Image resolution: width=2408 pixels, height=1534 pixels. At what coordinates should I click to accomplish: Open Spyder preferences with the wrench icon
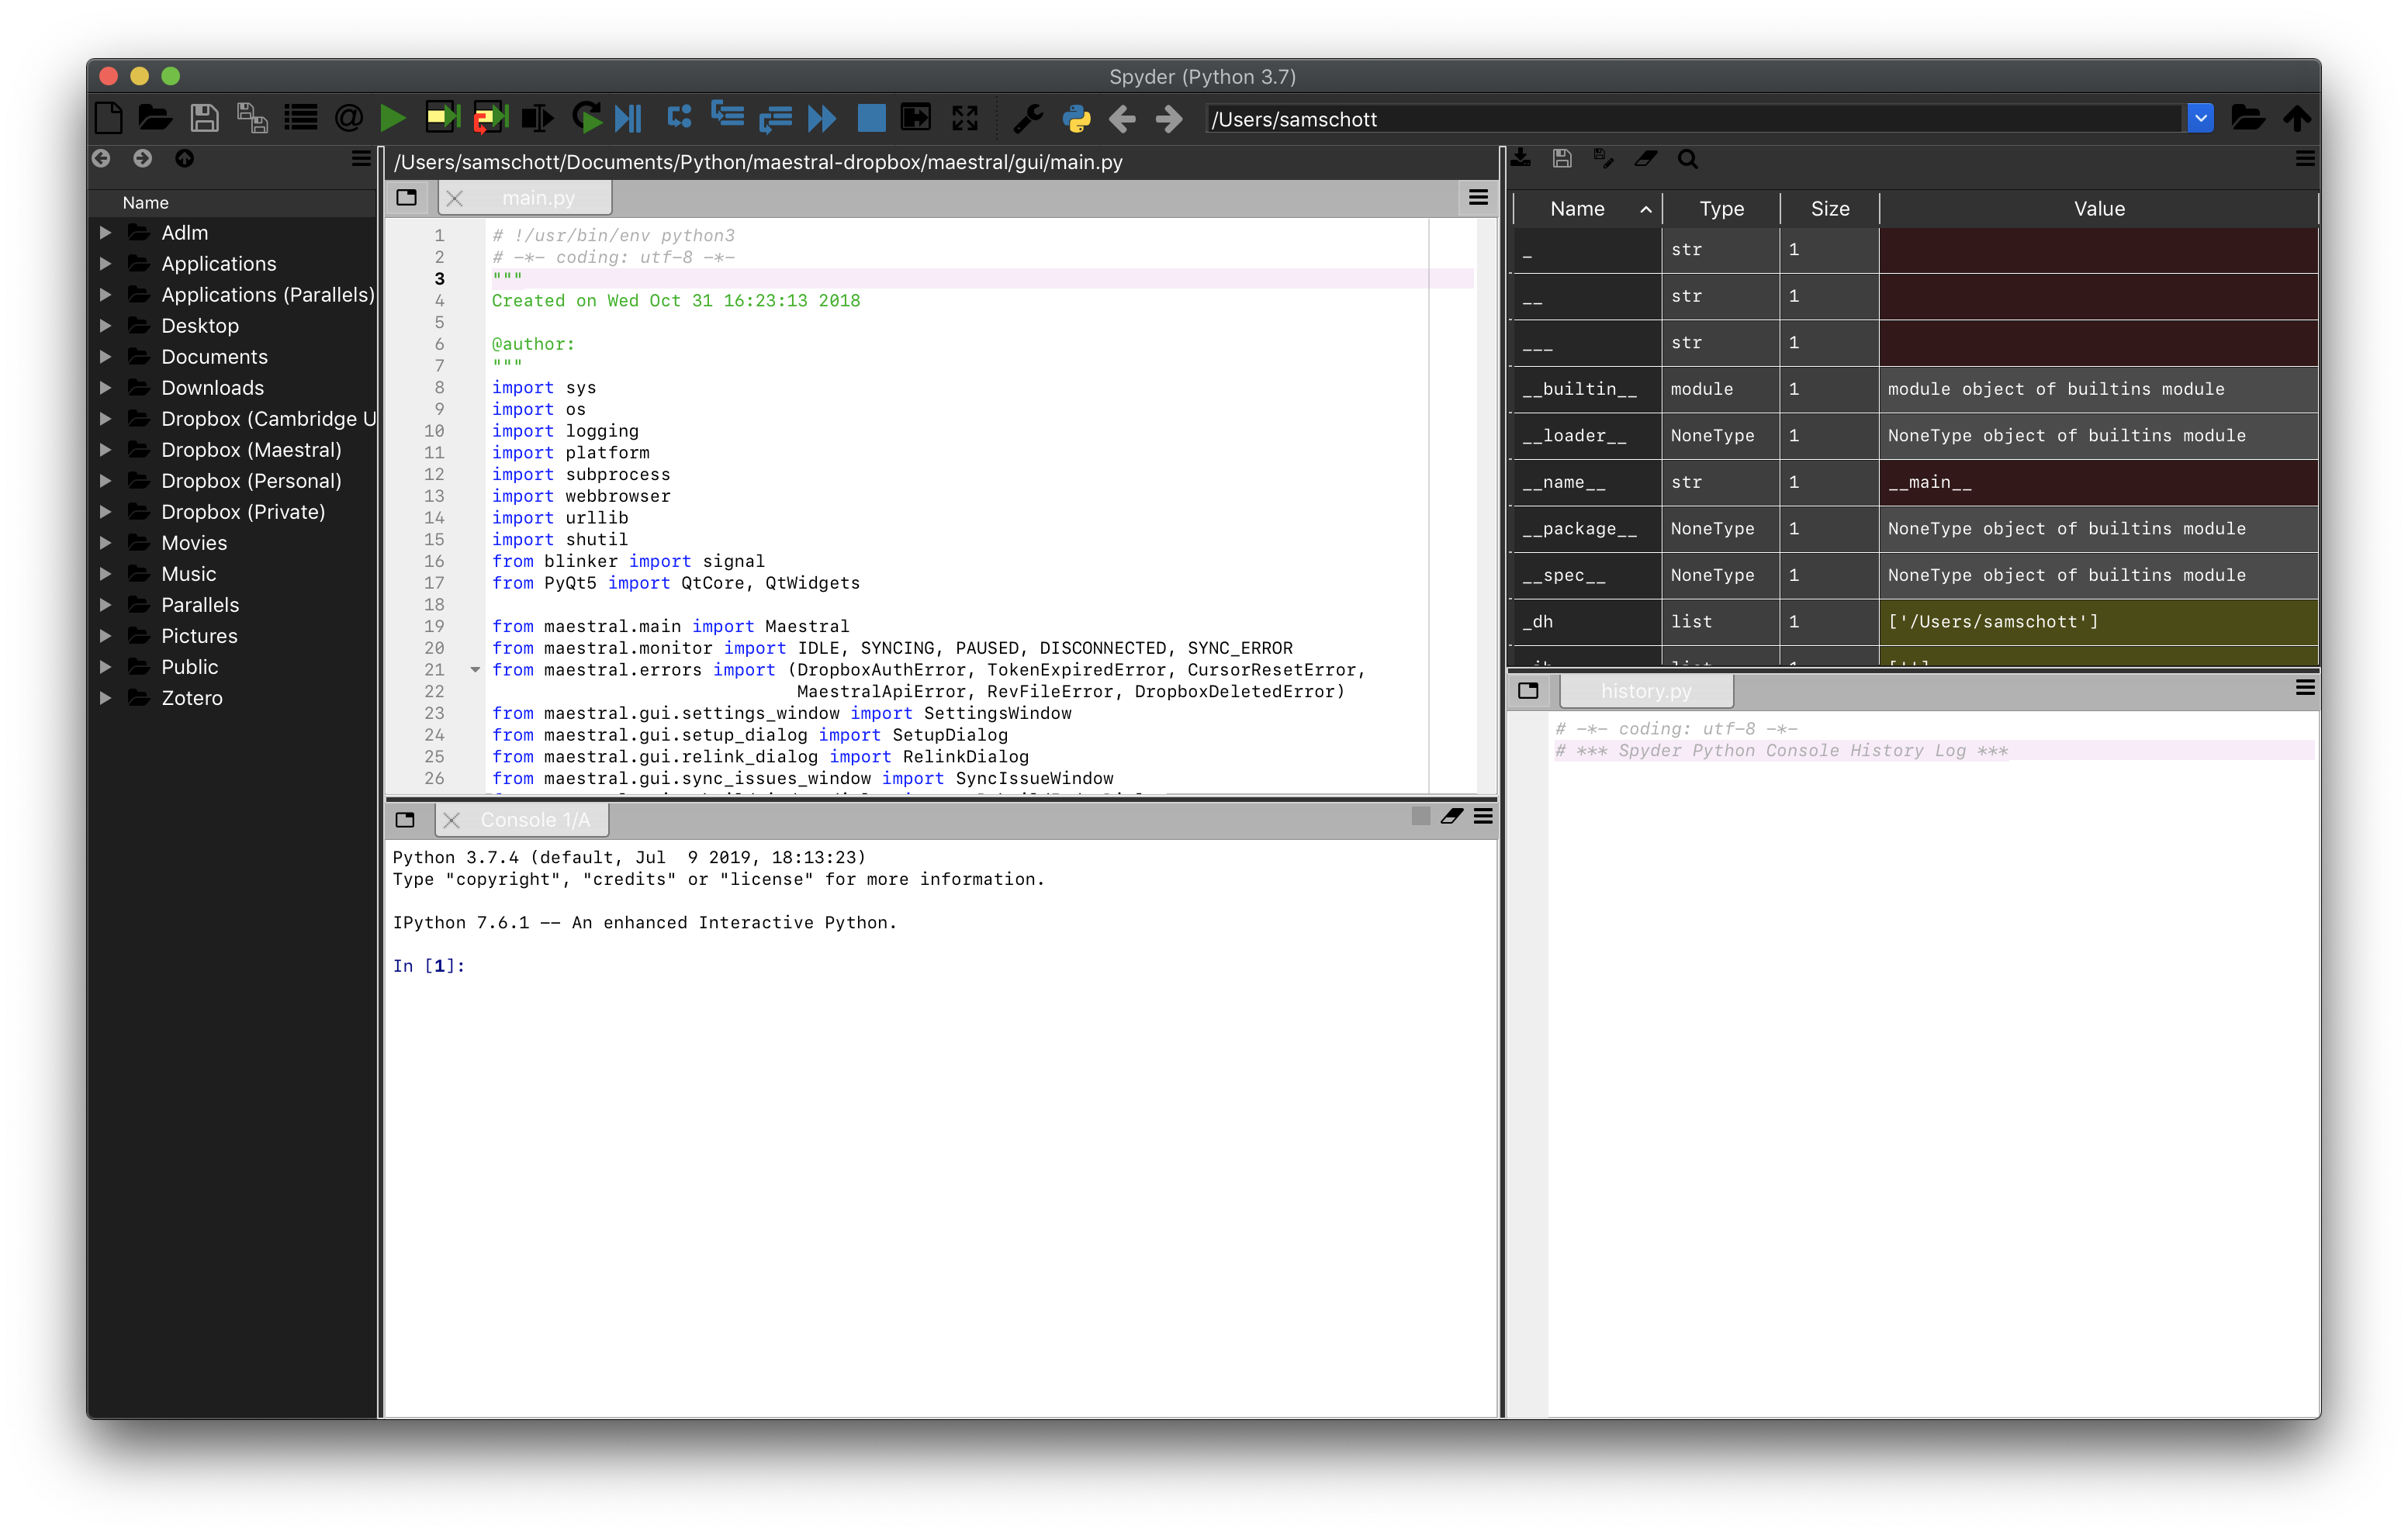pyautogui.click(x=1028, y=118)
